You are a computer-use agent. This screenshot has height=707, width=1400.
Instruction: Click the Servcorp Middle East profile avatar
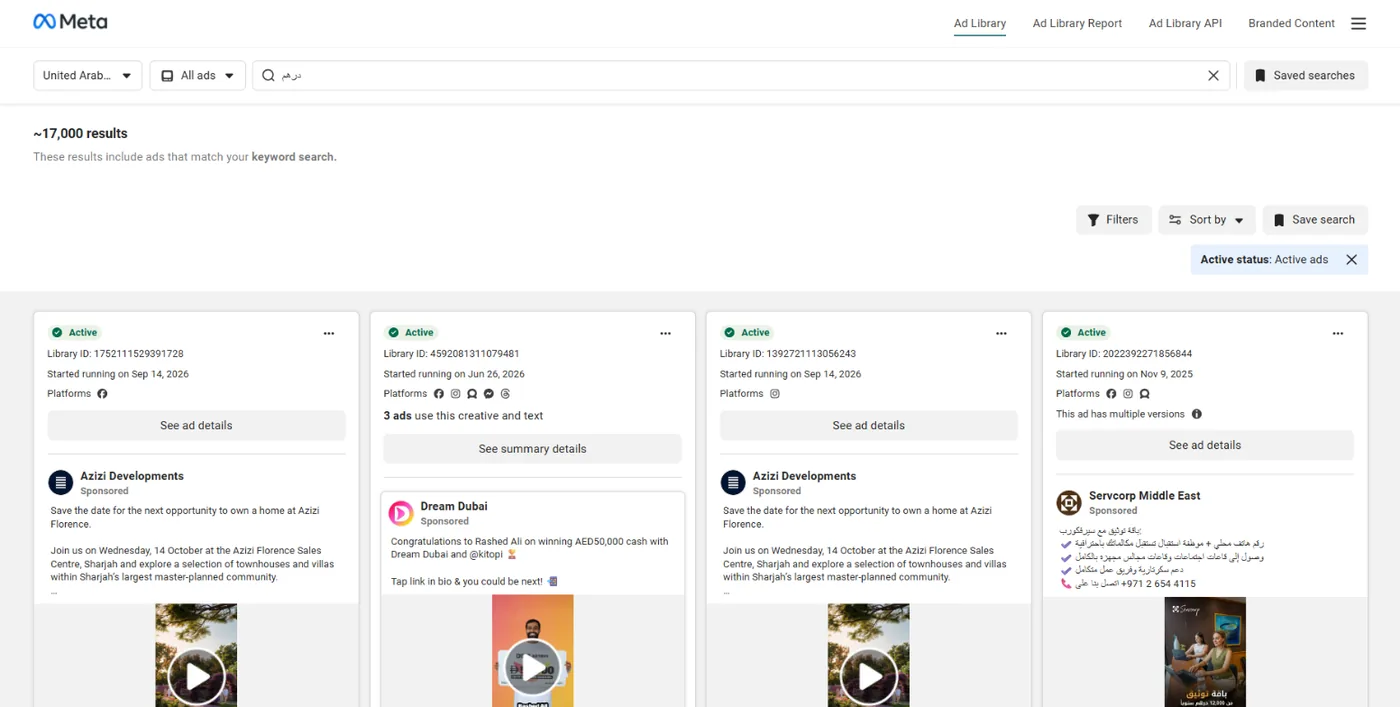pyautogui.click(x=1069, y=502)
